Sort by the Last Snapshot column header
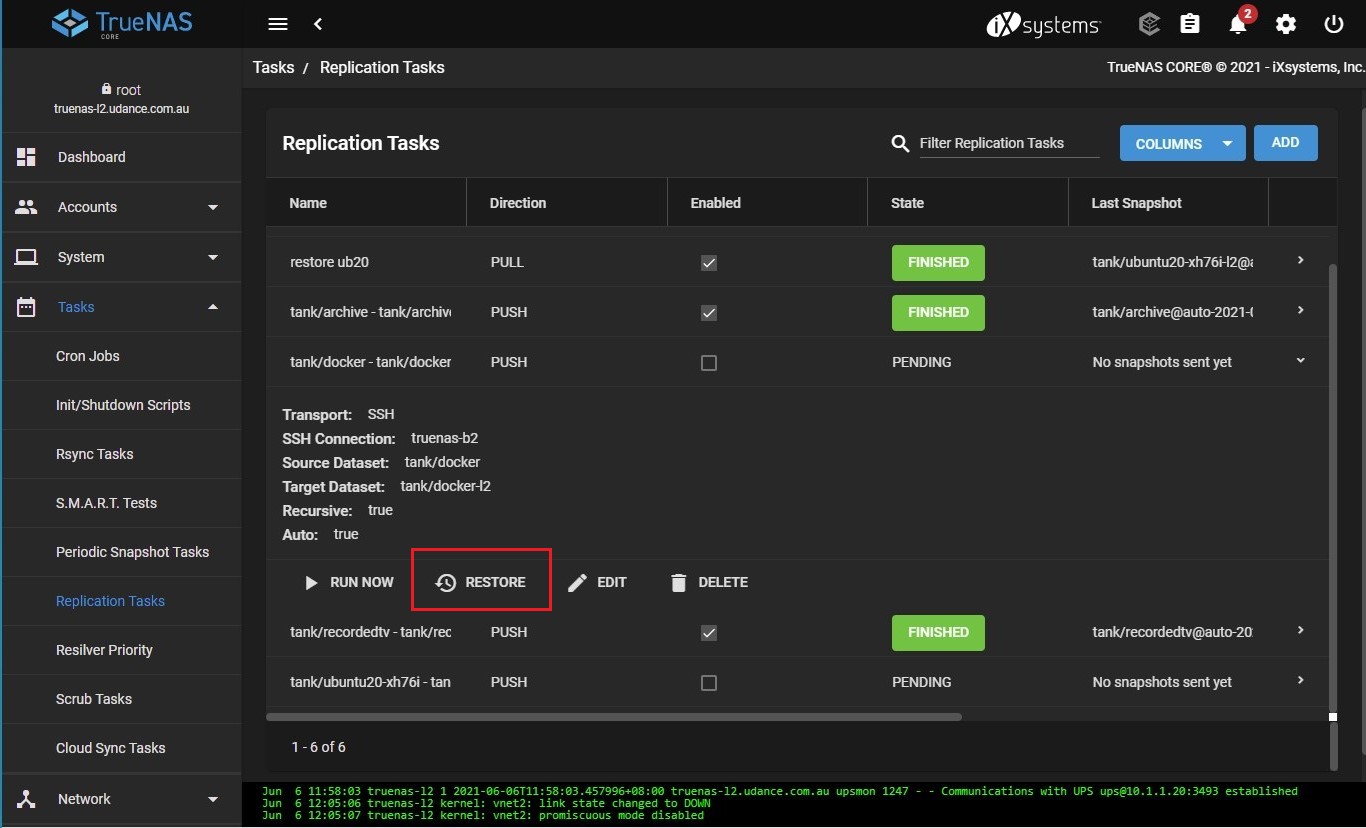This screenshot has height=828, width=1366. tap(1137, 203)
